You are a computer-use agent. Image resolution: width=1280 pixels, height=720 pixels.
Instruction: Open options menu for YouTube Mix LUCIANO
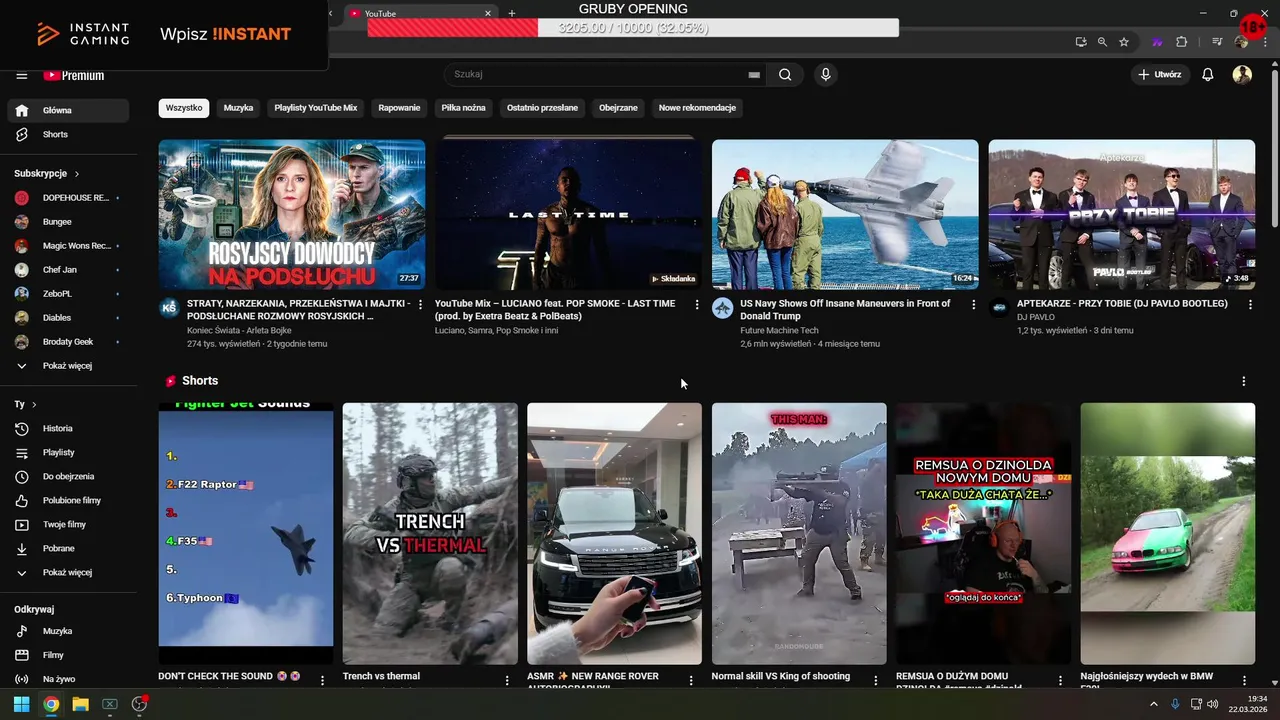[x=697, y=304]
